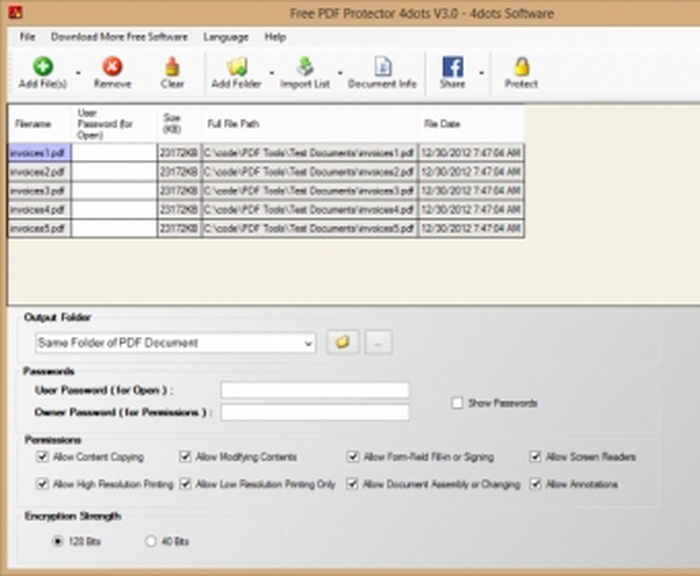This screenshot has width=700, height=576.
Task: Click full path cell of invoices2.pdf
Action: 310,172
